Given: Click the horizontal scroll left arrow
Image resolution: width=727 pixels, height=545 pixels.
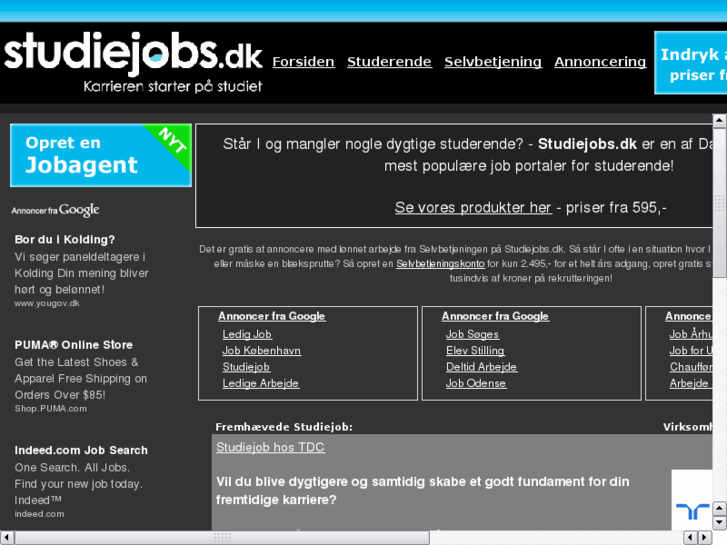Looking at the screenshot, I should pos(6,538).
